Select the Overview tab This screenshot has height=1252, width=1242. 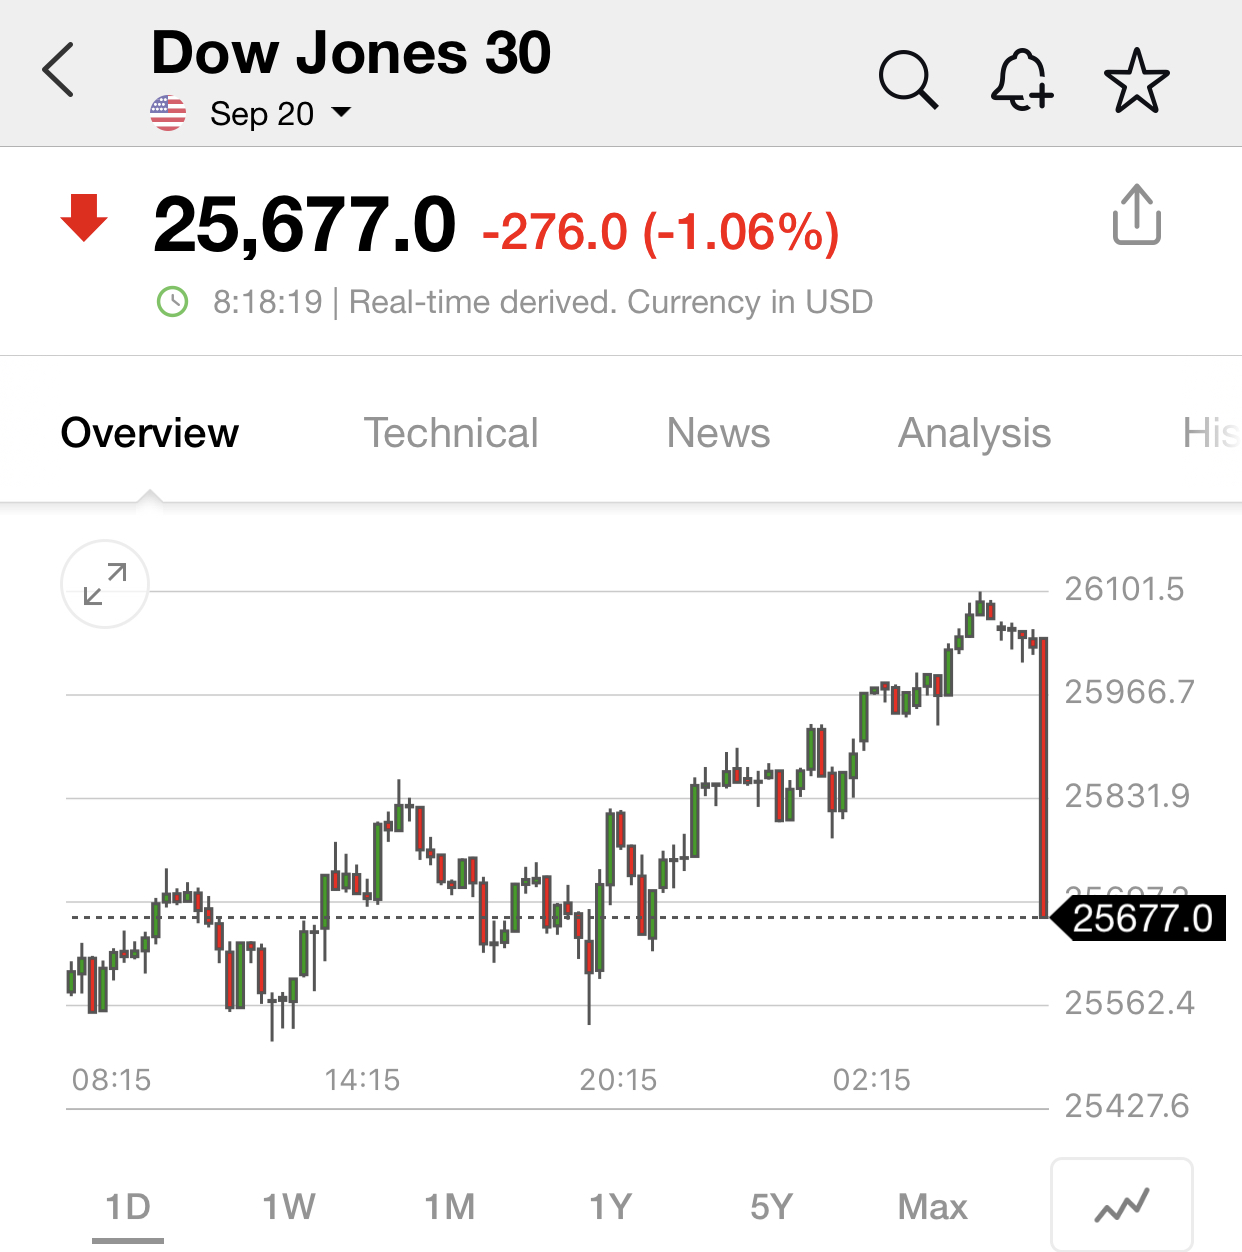[x=150, y=433]
